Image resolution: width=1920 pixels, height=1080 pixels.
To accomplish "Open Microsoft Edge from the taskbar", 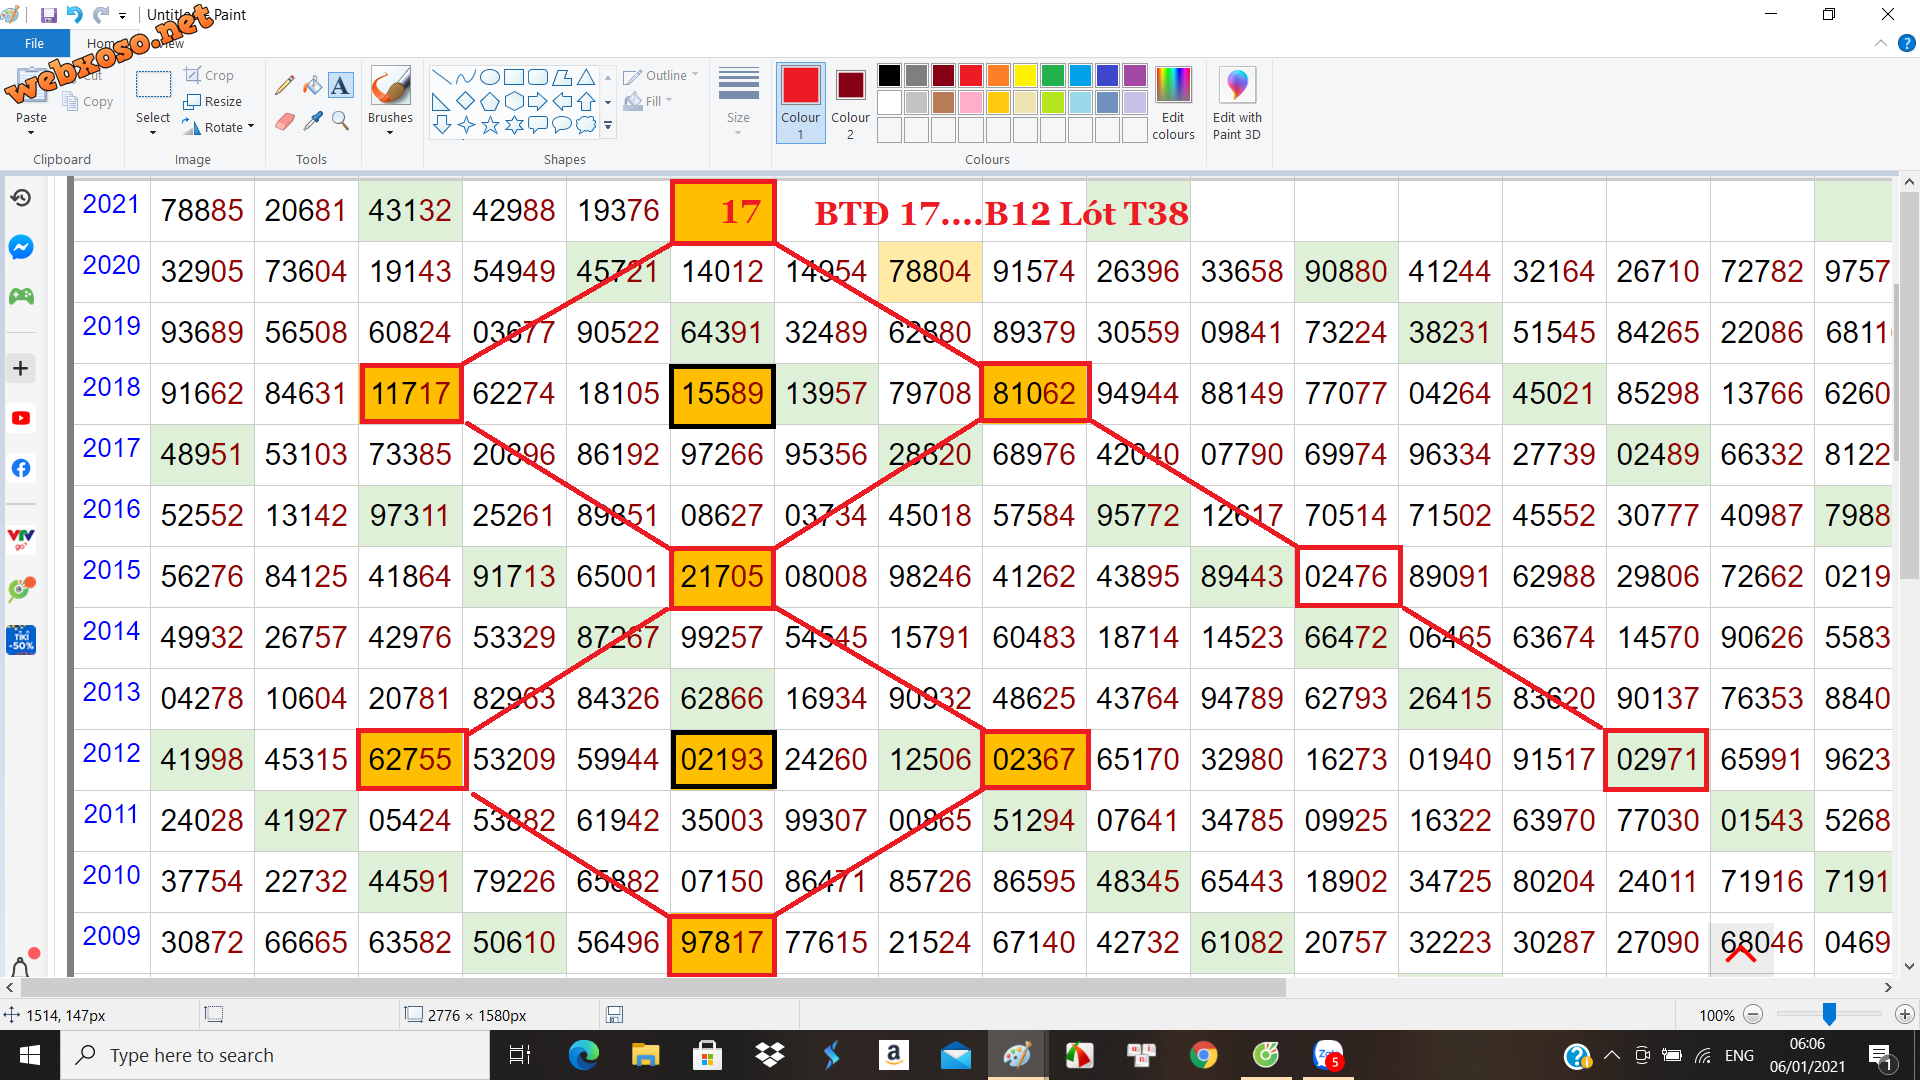I will click(x=583, y=1055).
